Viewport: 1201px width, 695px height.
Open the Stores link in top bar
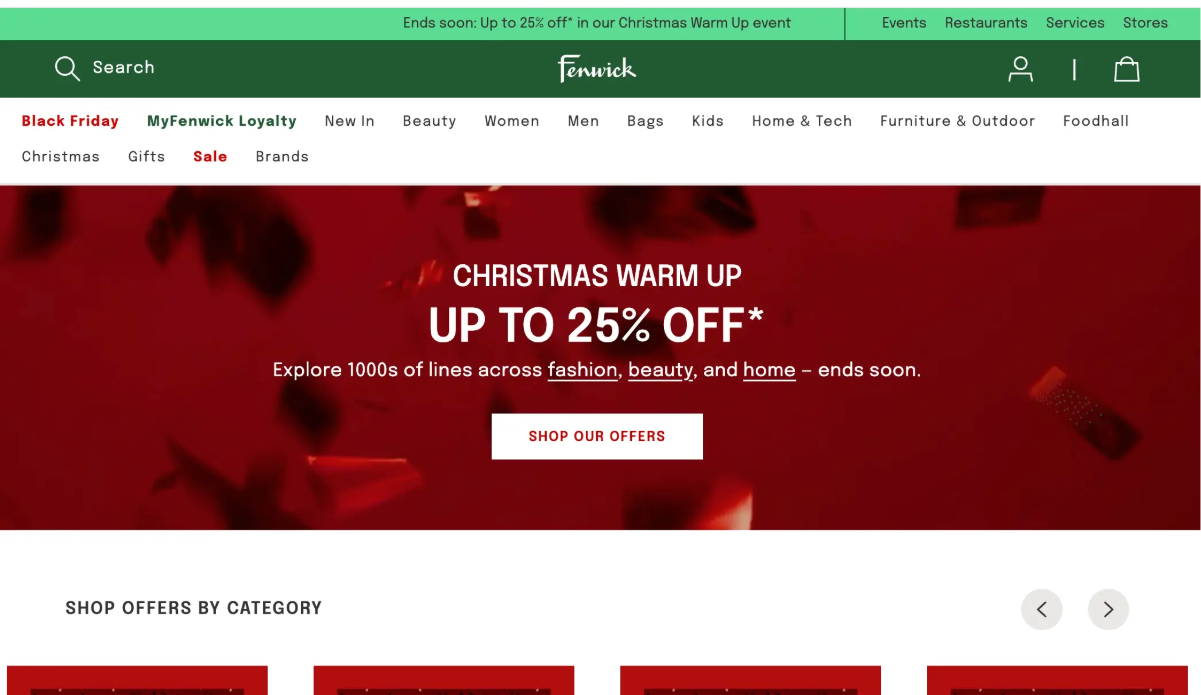tap(1145, 23)
